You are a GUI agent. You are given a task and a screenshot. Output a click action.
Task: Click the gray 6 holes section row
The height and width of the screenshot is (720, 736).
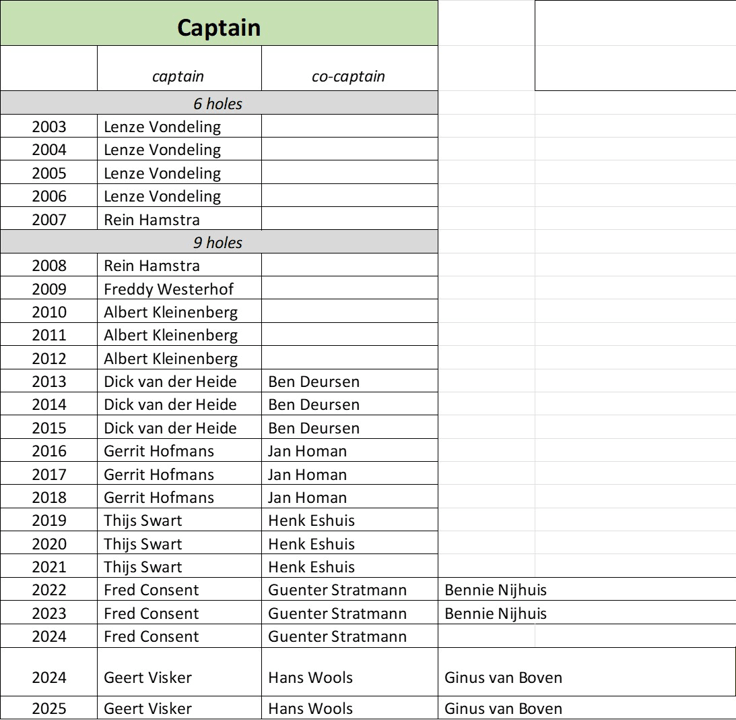[218, 103]
